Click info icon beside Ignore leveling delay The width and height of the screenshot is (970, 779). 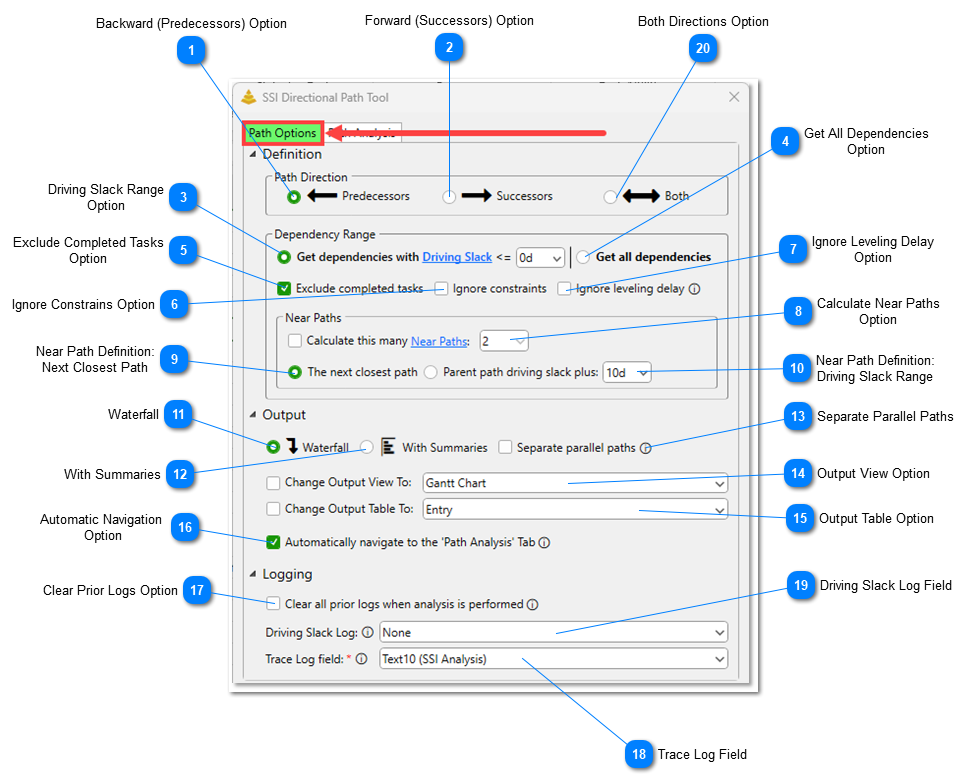[694, 289]
